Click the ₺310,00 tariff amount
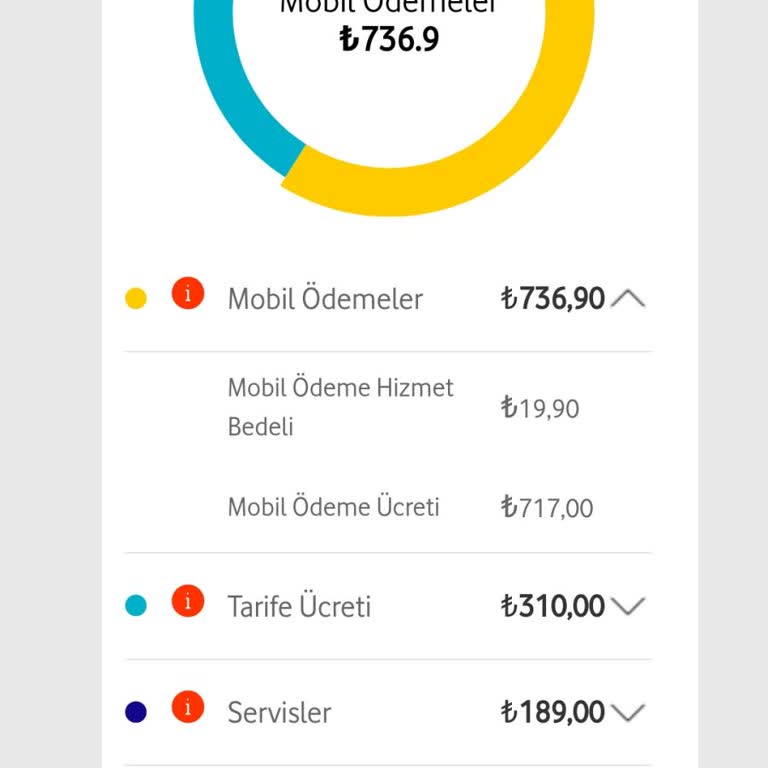768x768 pixels. 552,606
